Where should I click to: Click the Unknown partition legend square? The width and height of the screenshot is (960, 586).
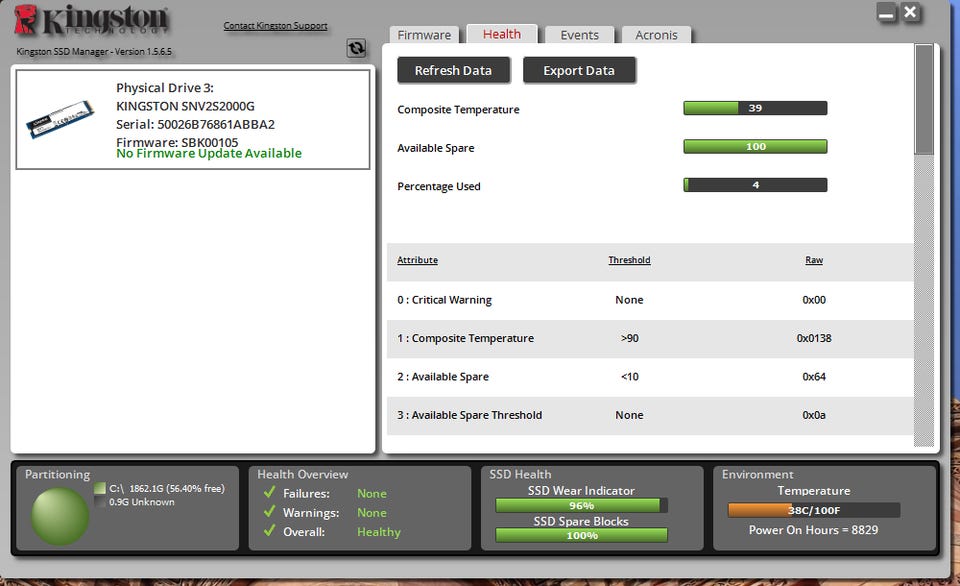pyautogui.click(x=100, y=501)
